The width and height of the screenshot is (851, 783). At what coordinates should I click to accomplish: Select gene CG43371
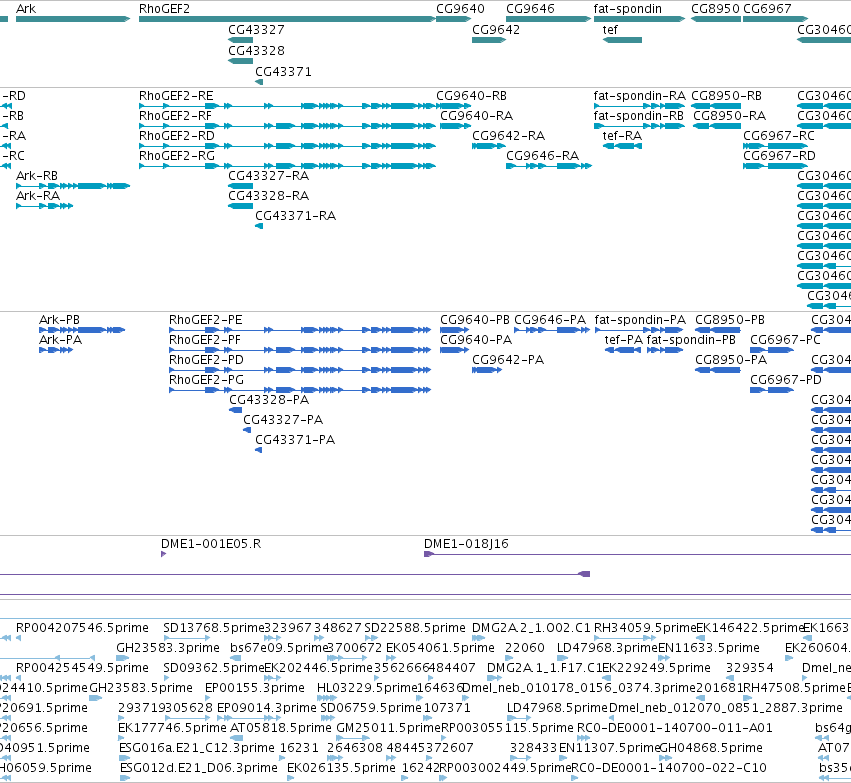pyautogui.click(x=259, y=82)
